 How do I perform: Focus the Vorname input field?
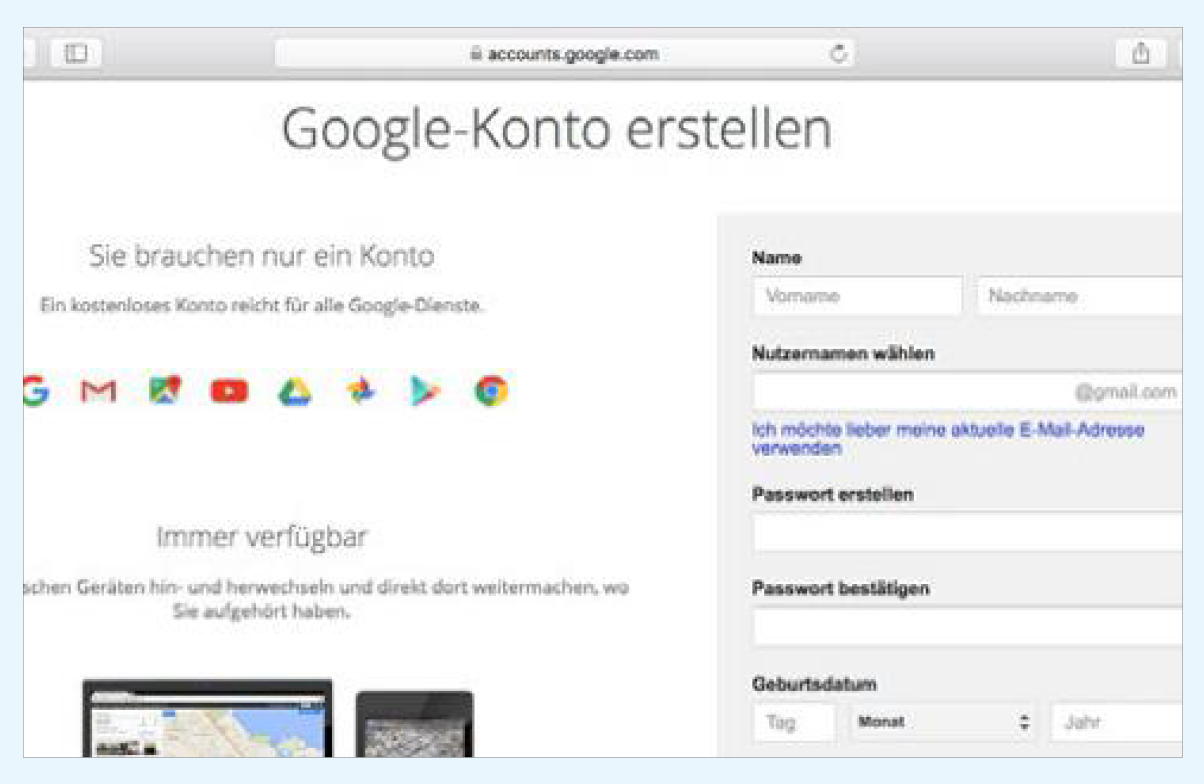(857, 297)
